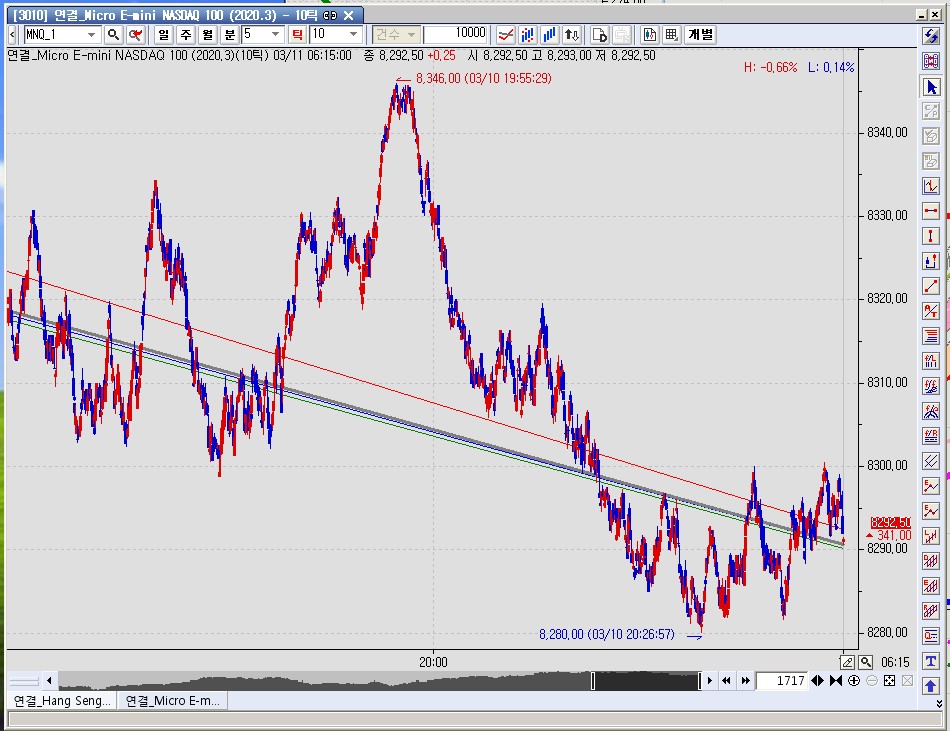The image size is (950, 731).
Task: Pick the text annotation T tool
Action: [931, 660]
